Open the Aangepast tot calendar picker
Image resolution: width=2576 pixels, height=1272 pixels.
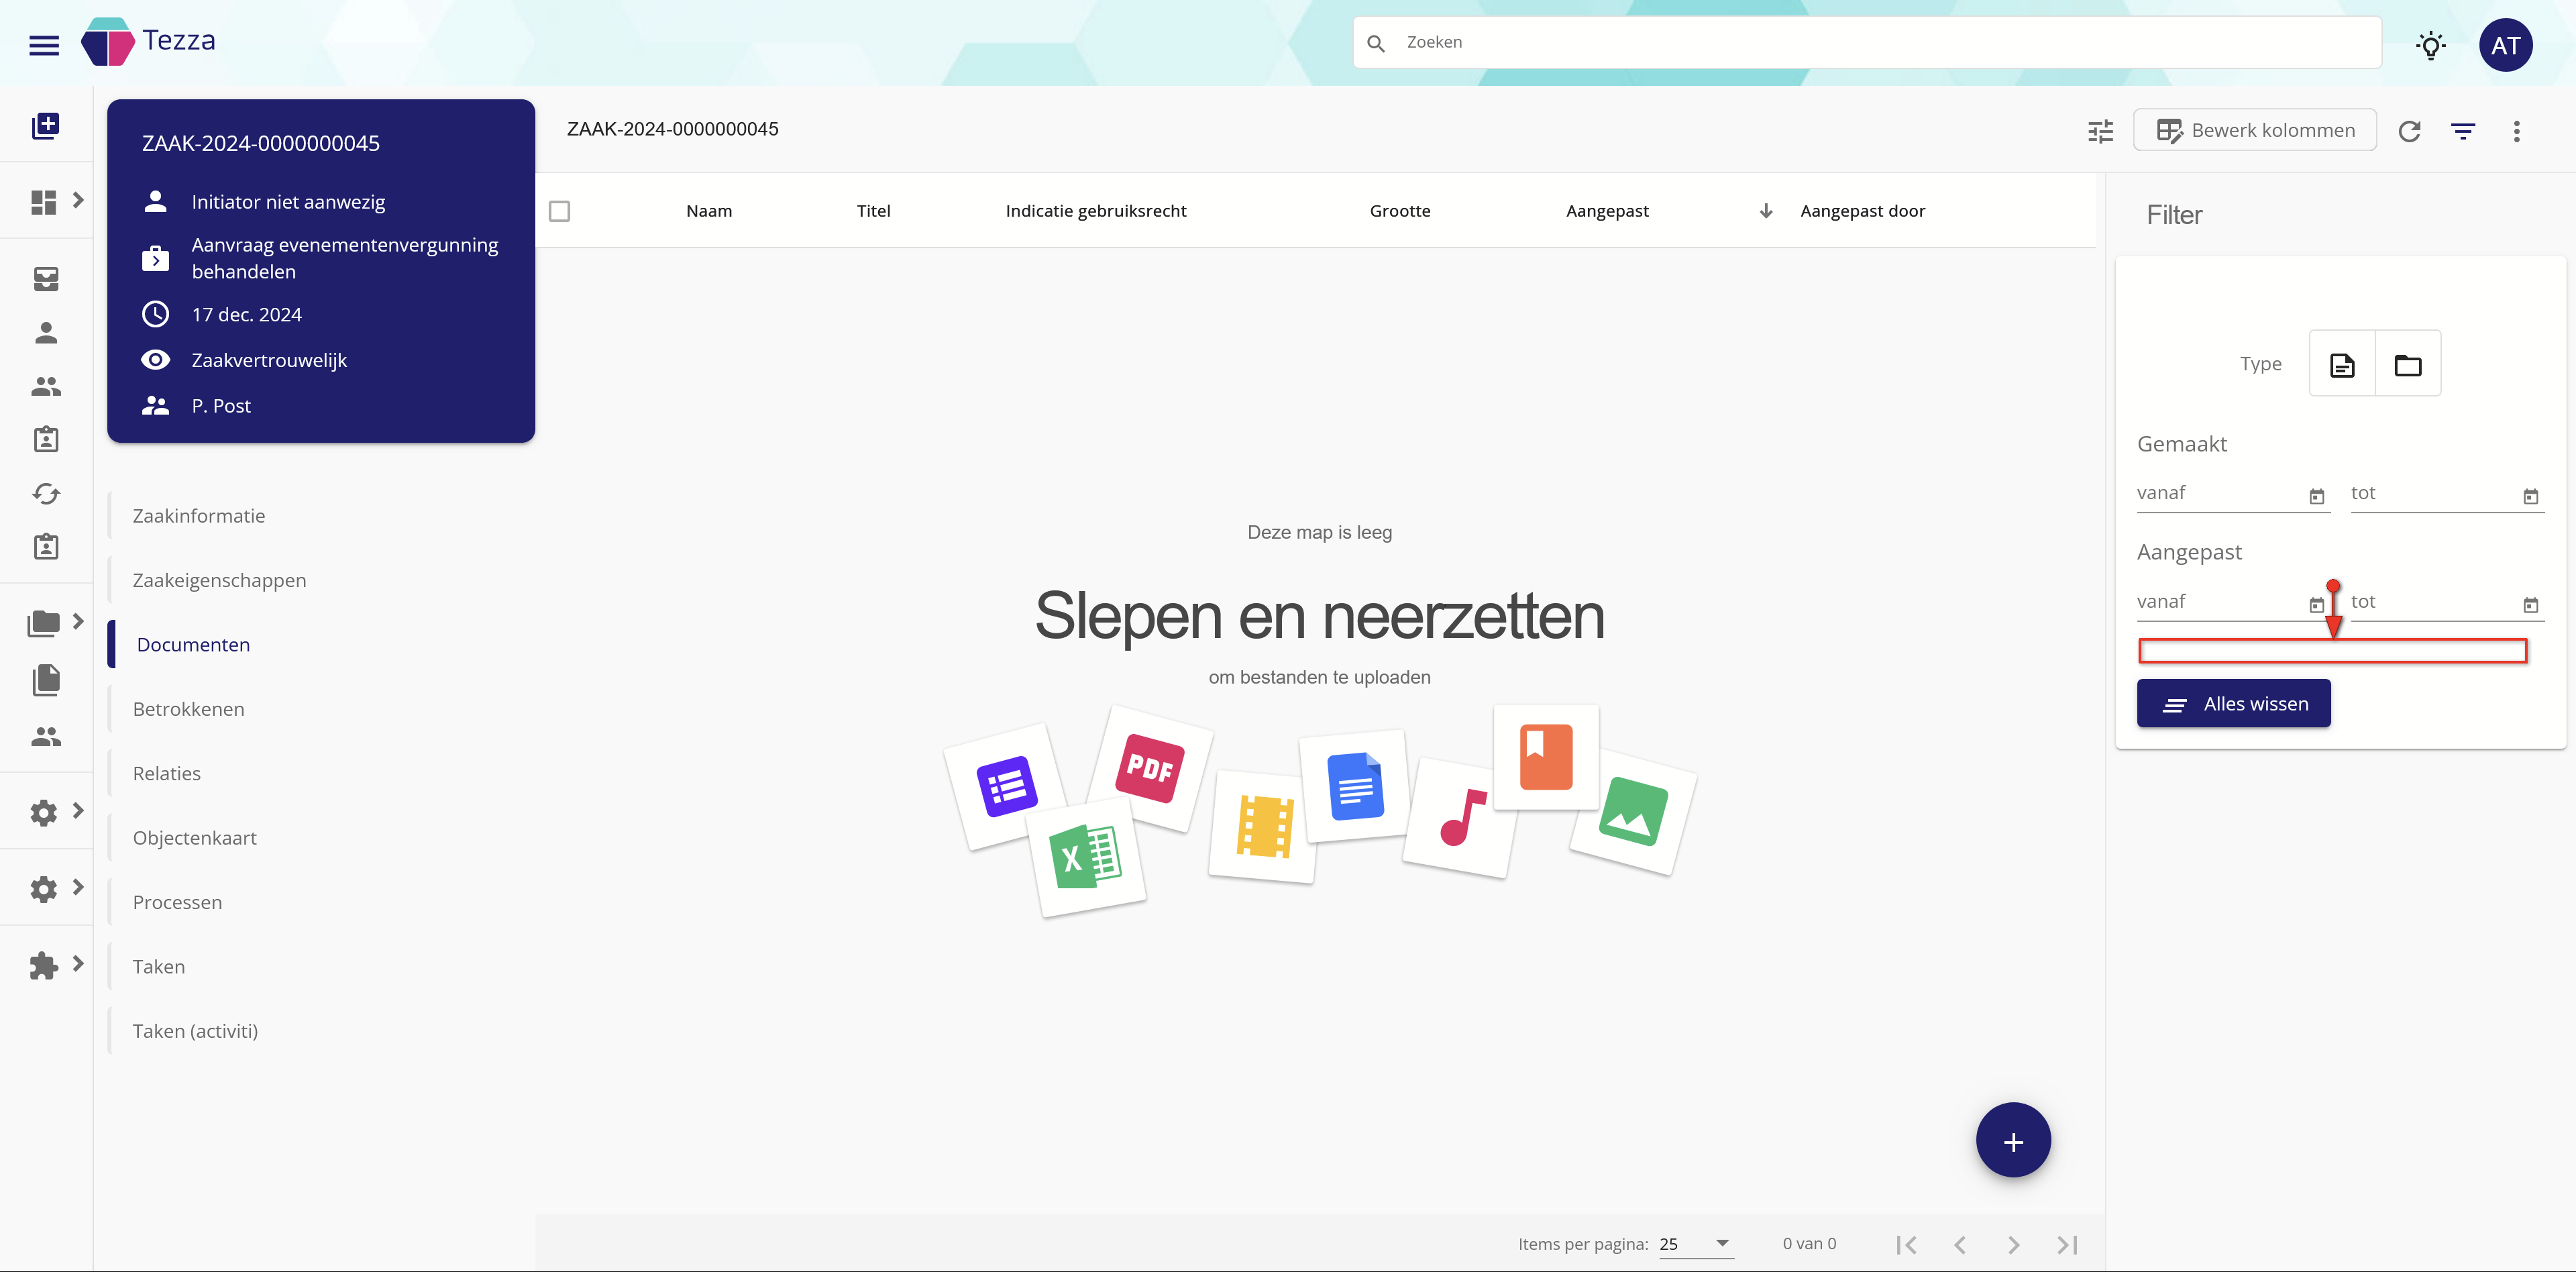[2531, 605]
